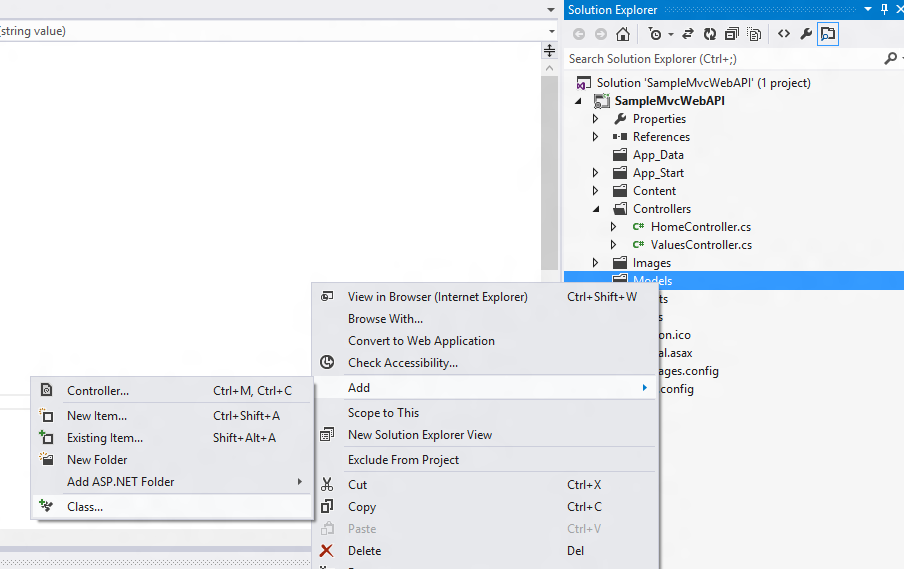Expand HomeController.cs node
The width and height of the screenshot is (904, 569).
[613, 227]
